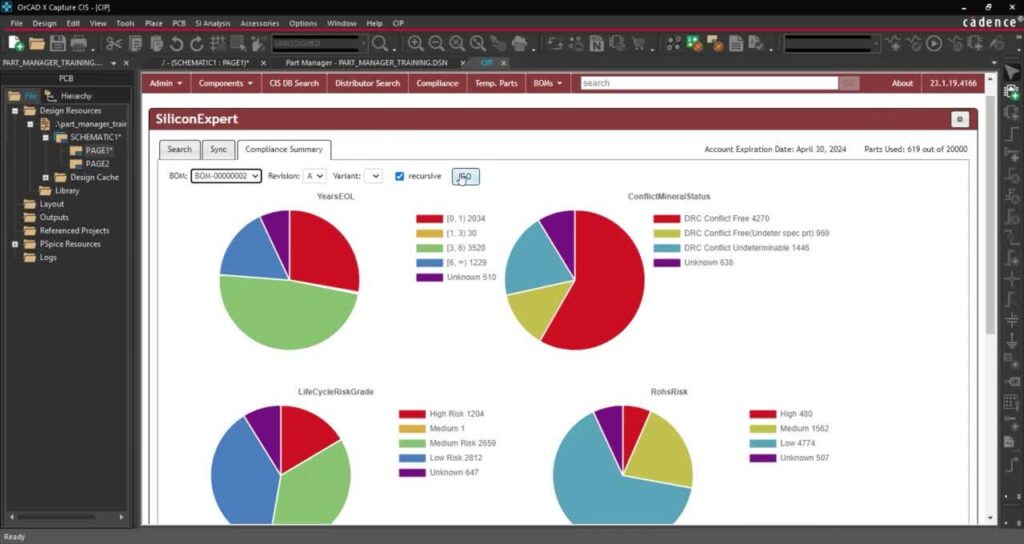
Task: Click the paste toolbar icon
Action: click(x=156, y=44)
